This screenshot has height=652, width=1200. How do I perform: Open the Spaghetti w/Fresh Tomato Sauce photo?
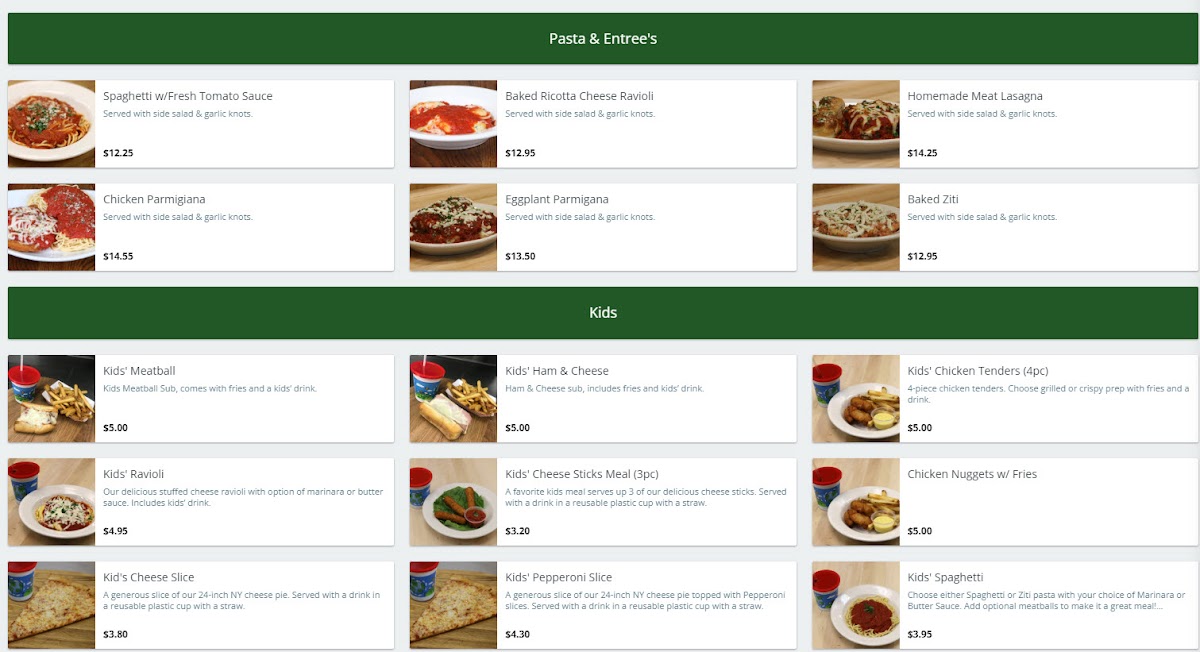point(51,124)
